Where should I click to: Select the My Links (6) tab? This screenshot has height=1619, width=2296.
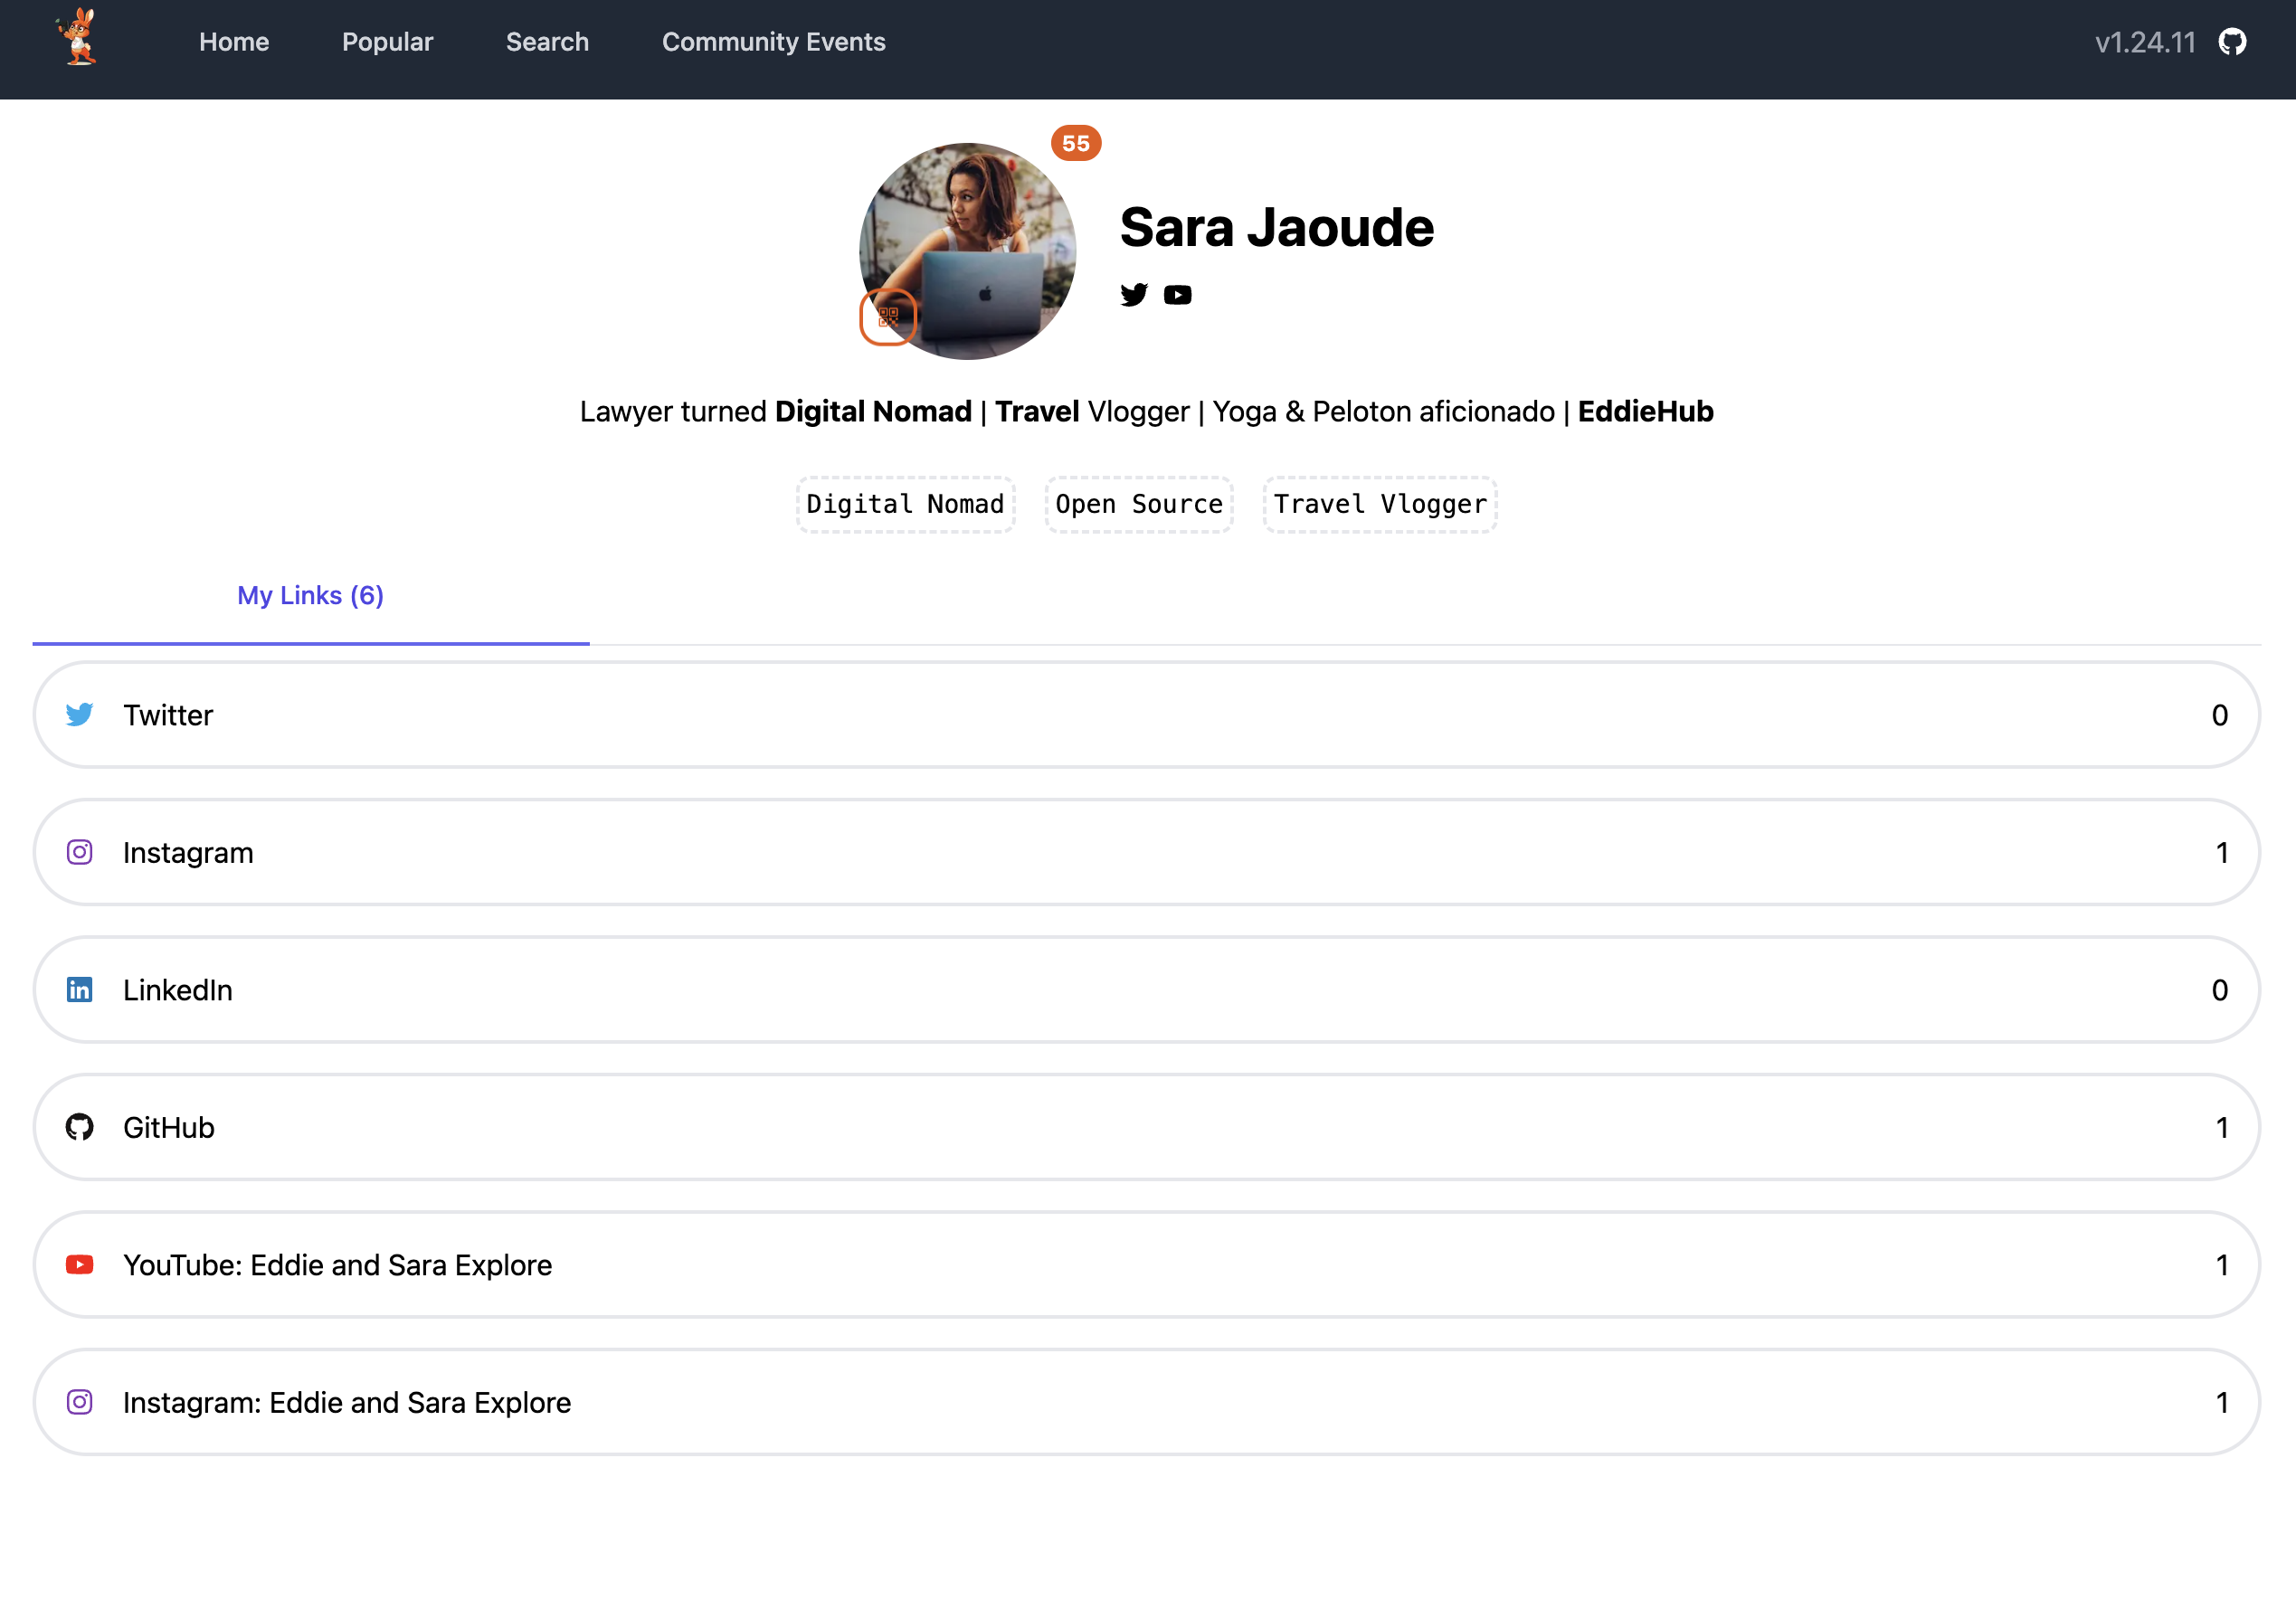(x=311, y=596)
